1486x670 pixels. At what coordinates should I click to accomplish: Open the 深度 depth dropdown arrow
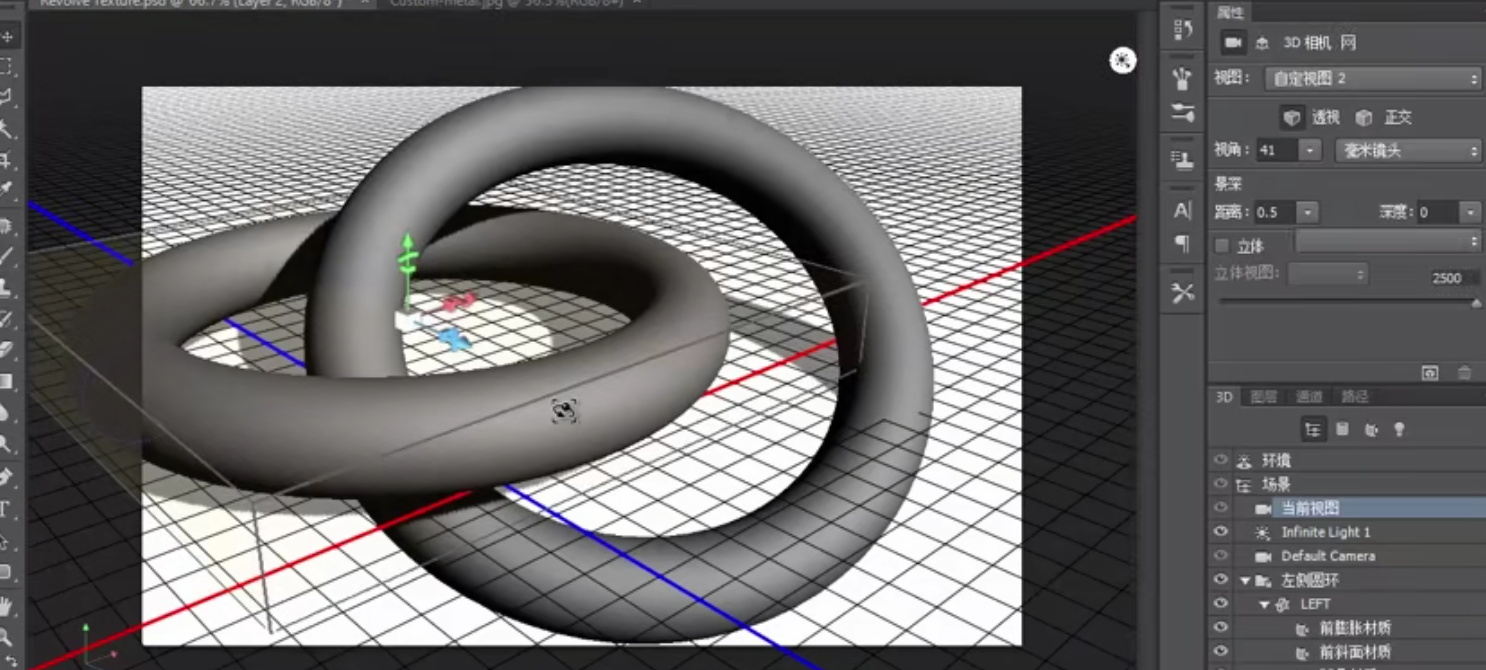(x=1469, y=212)
